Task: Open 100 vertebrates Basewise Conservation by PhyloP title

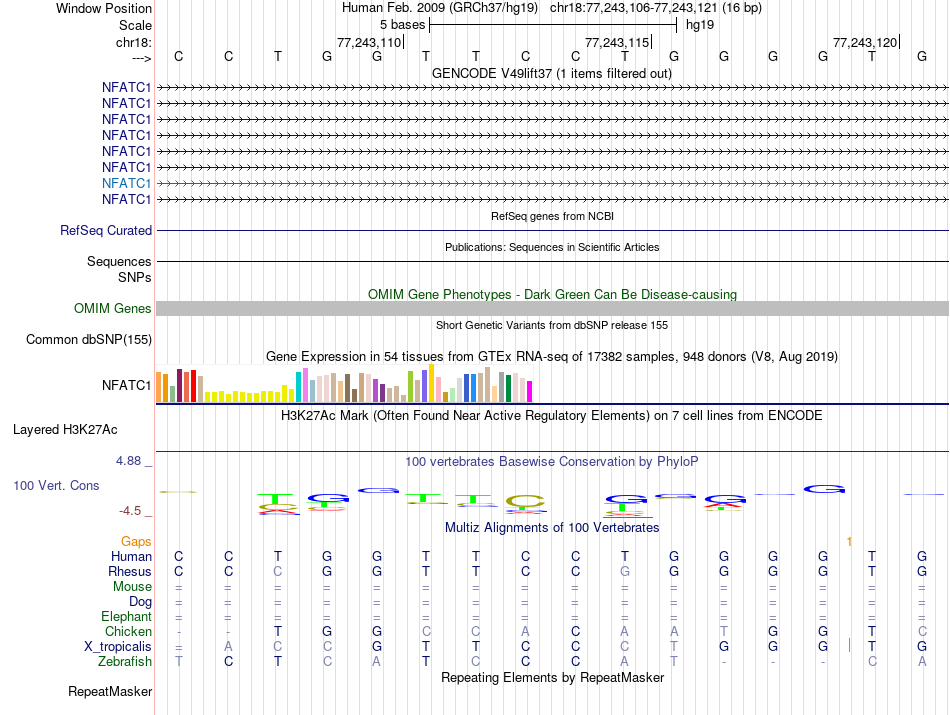Action: [552, 462]
